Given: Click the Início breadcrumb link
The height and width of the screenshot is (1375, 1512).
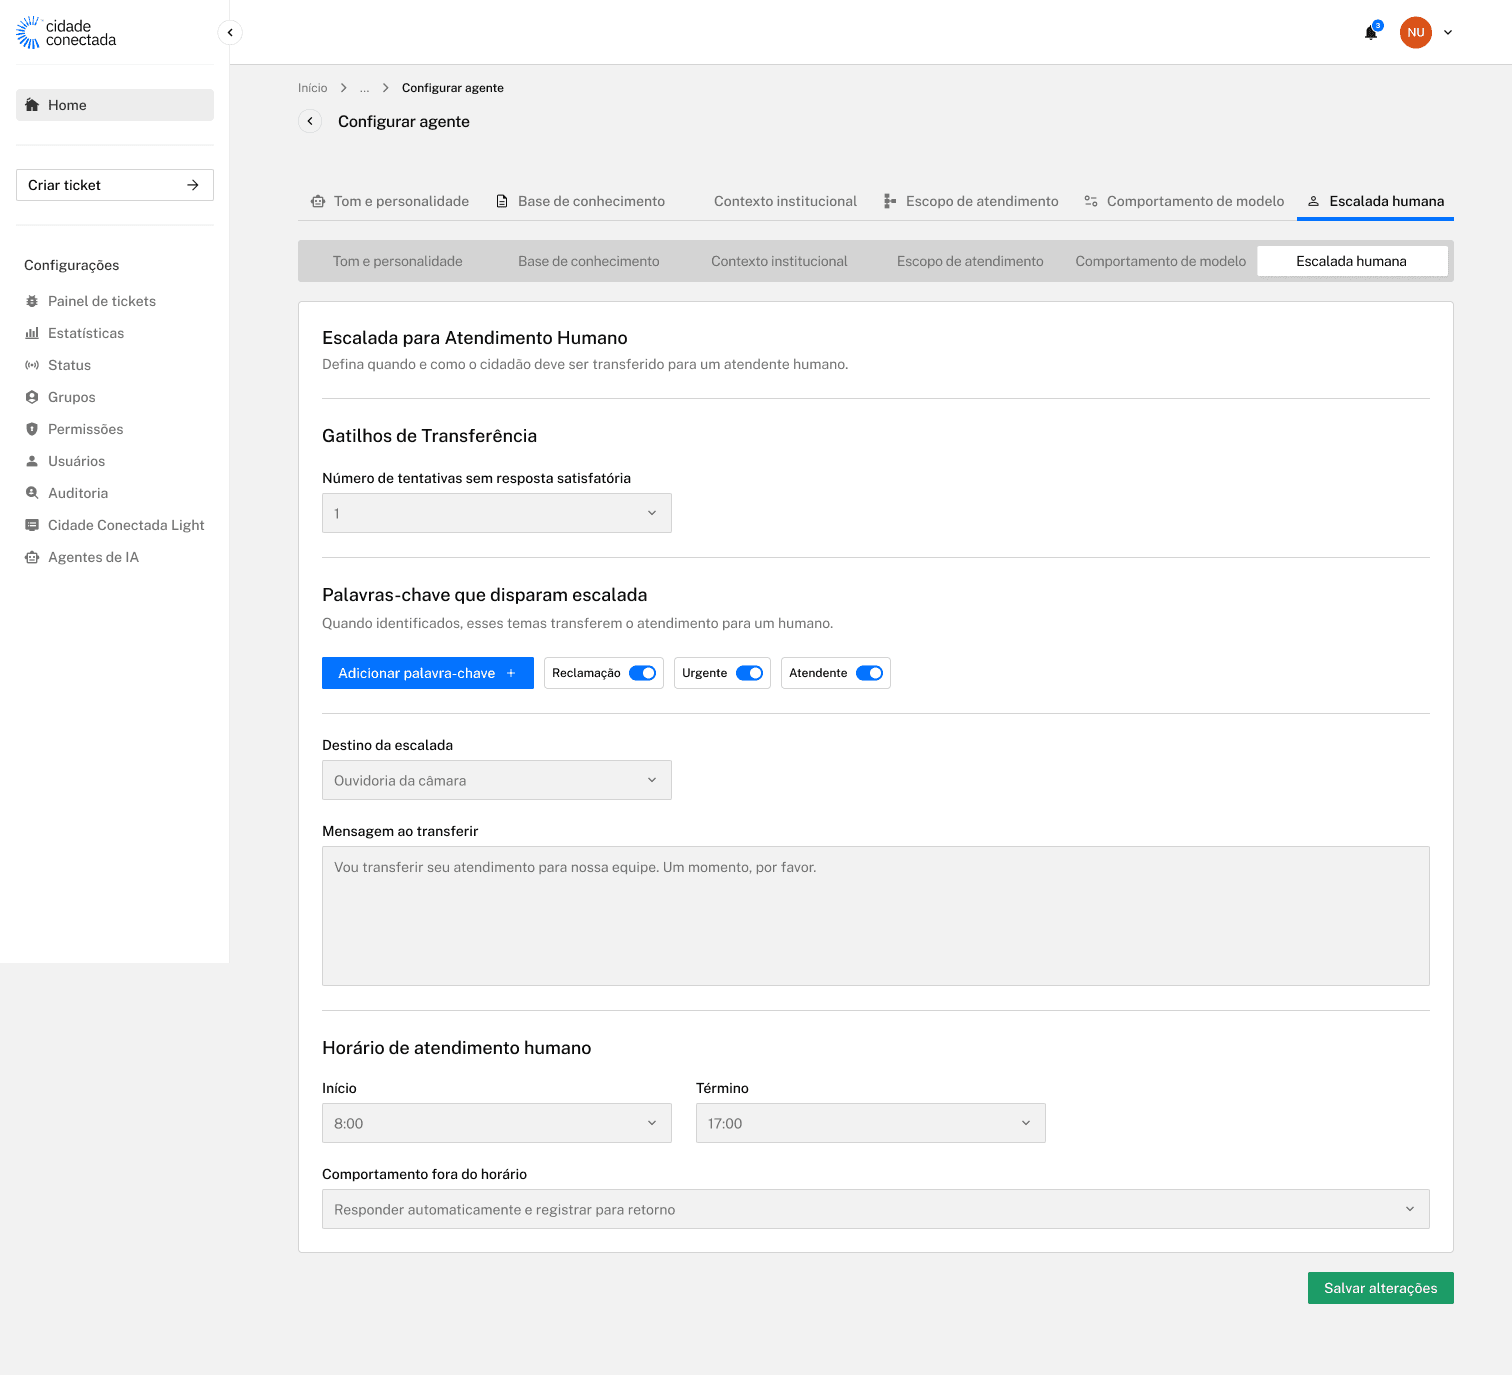Looking at the screenshot, I should (x=312, y=88).
